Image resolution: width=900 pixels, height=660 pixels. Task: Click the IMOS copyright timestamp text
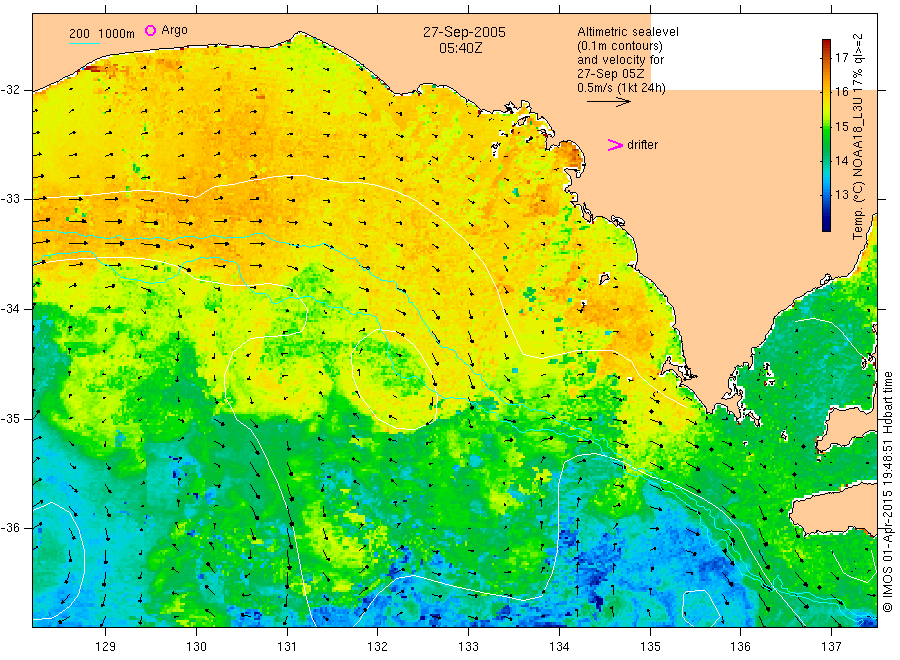pyautogui.click(x=888, y=491)
